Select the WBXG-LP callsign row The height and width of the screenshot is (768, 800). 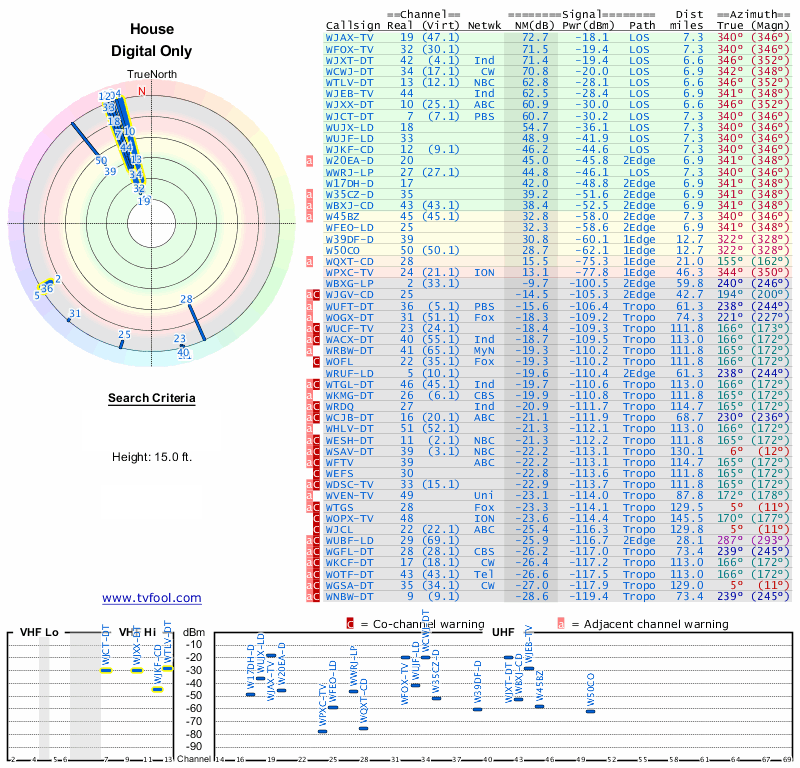(349, 284)
